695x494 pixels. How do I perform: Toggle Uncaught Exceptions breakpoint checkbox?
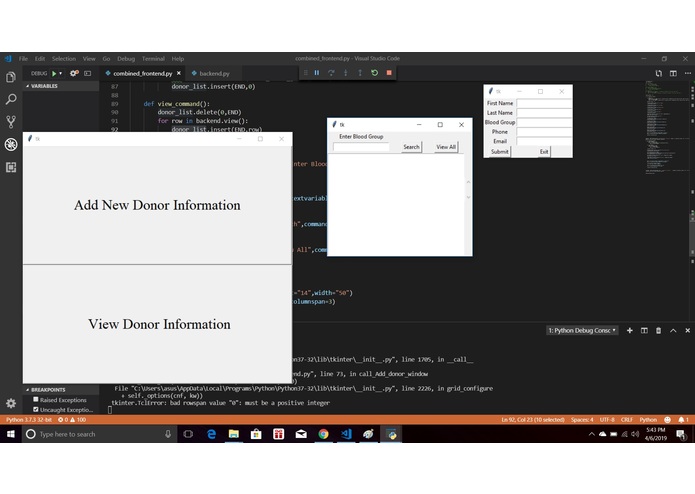point(36,409)
